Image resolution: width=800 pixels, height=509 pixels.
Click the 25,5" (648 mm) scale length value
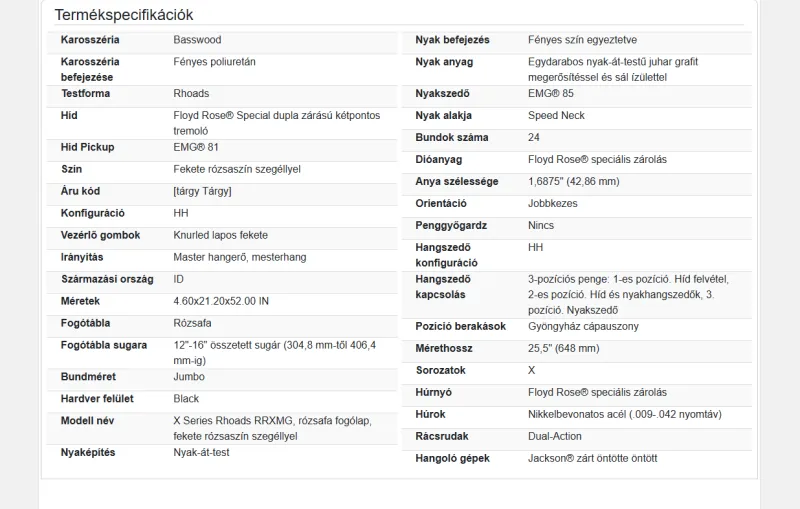tap(563, 349)
